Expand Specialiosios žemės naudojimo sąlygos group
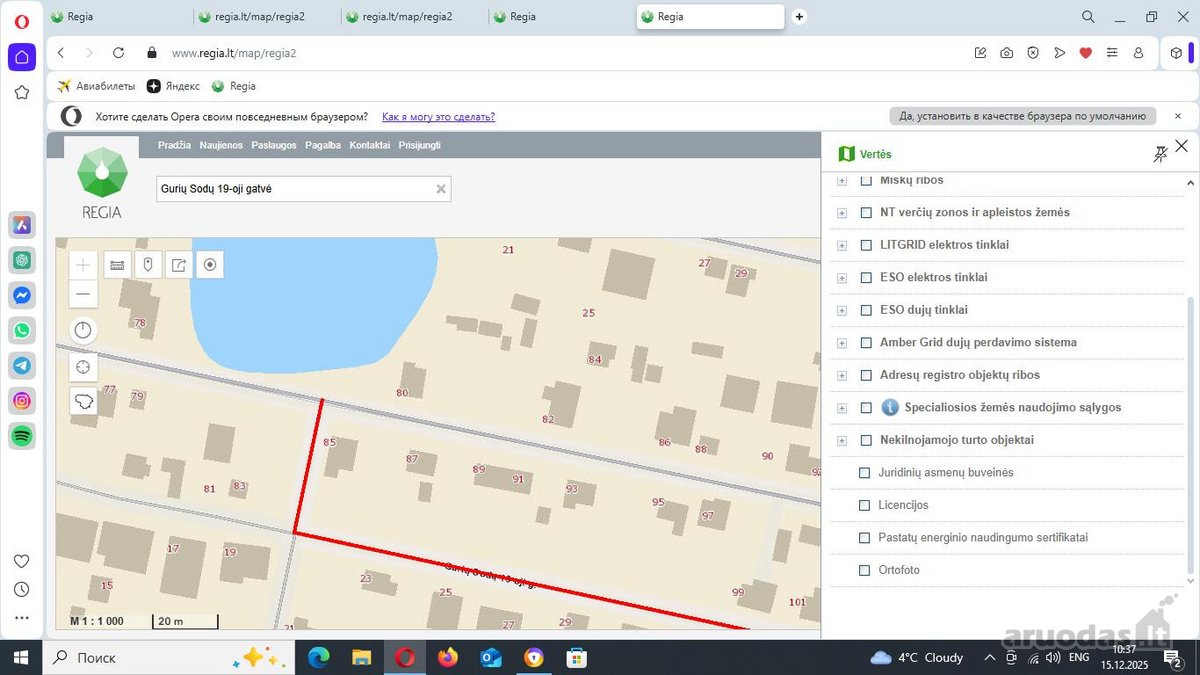 click(x=842, y=407)
